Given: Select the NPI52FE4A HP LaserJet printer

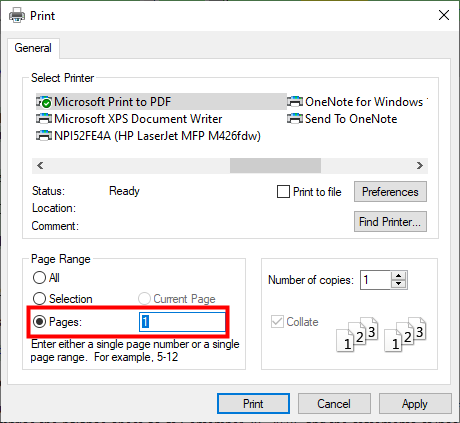Looking at the screenshot, I should click(x=148, y=136).
